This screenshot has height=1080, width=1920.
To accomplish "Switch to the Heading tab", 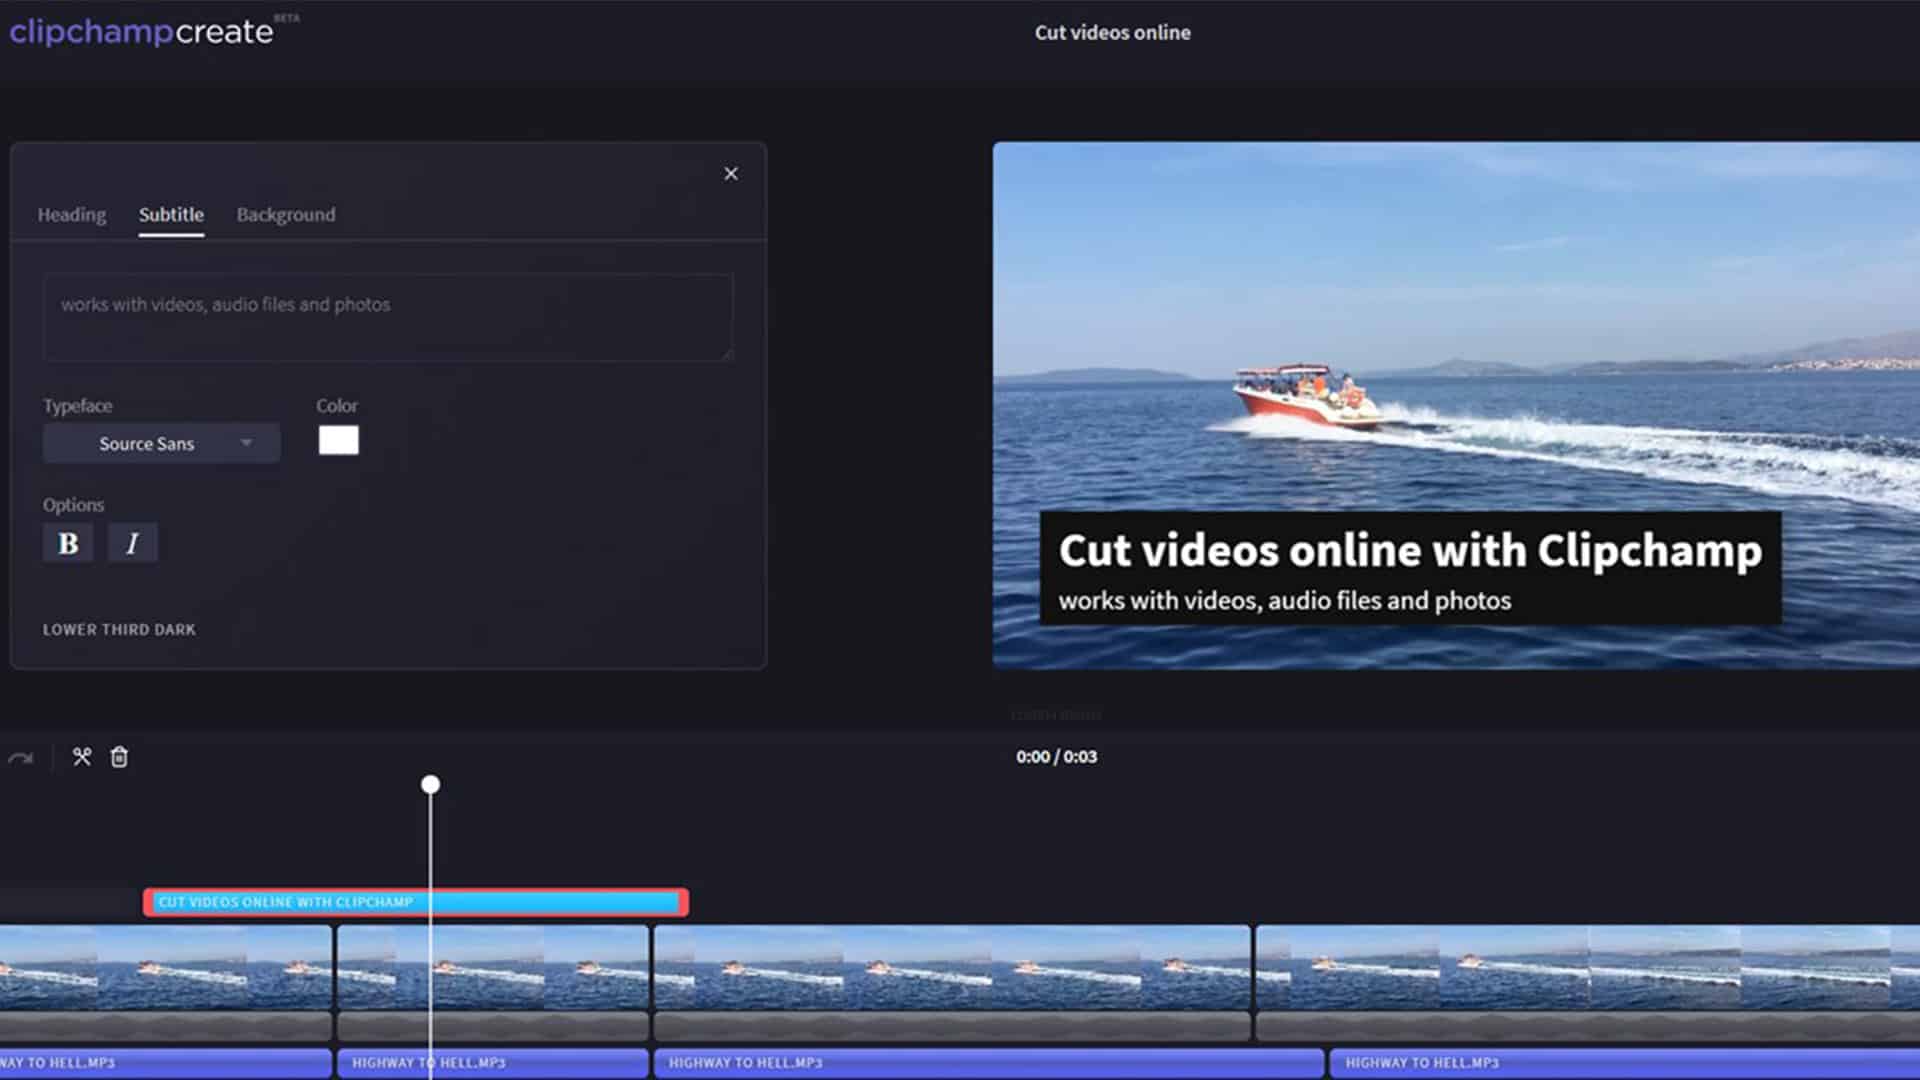I will 72,215.
